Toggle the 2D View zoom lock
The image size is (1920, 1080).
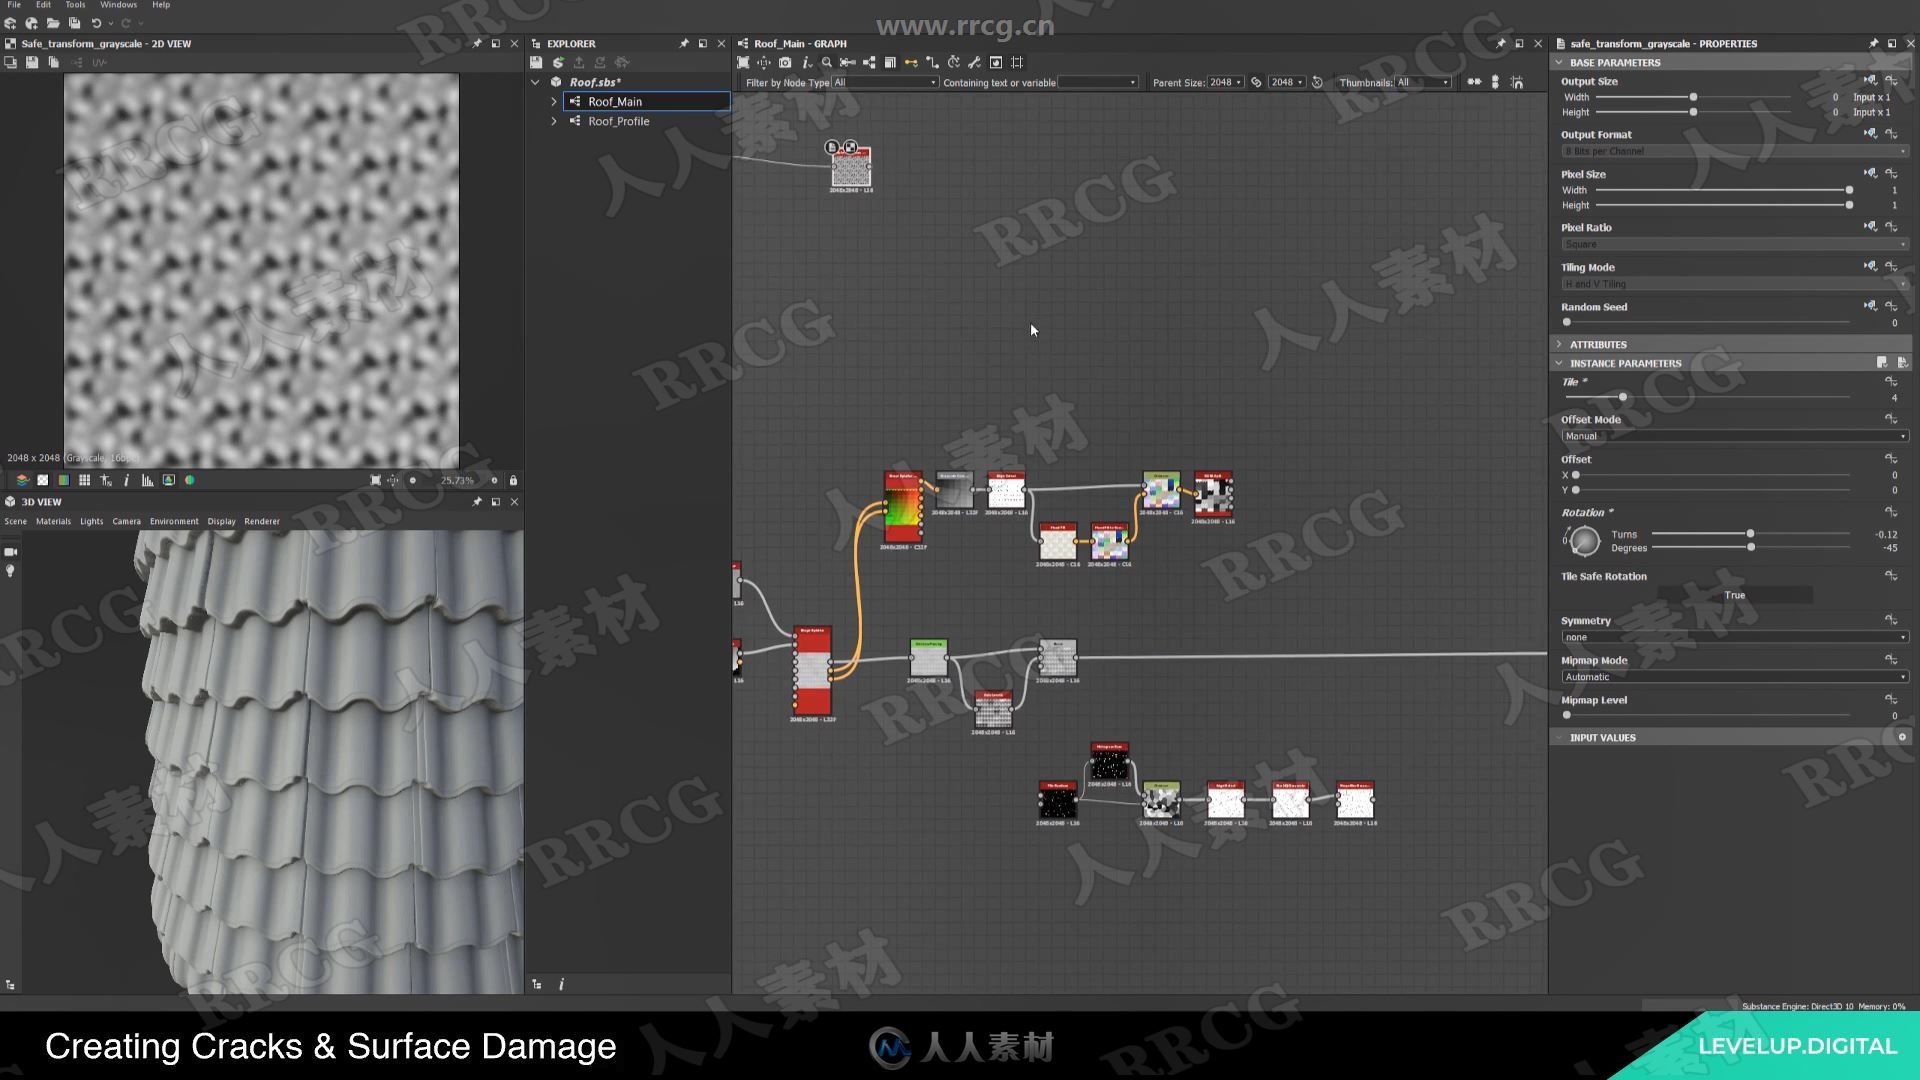[513, 480]
